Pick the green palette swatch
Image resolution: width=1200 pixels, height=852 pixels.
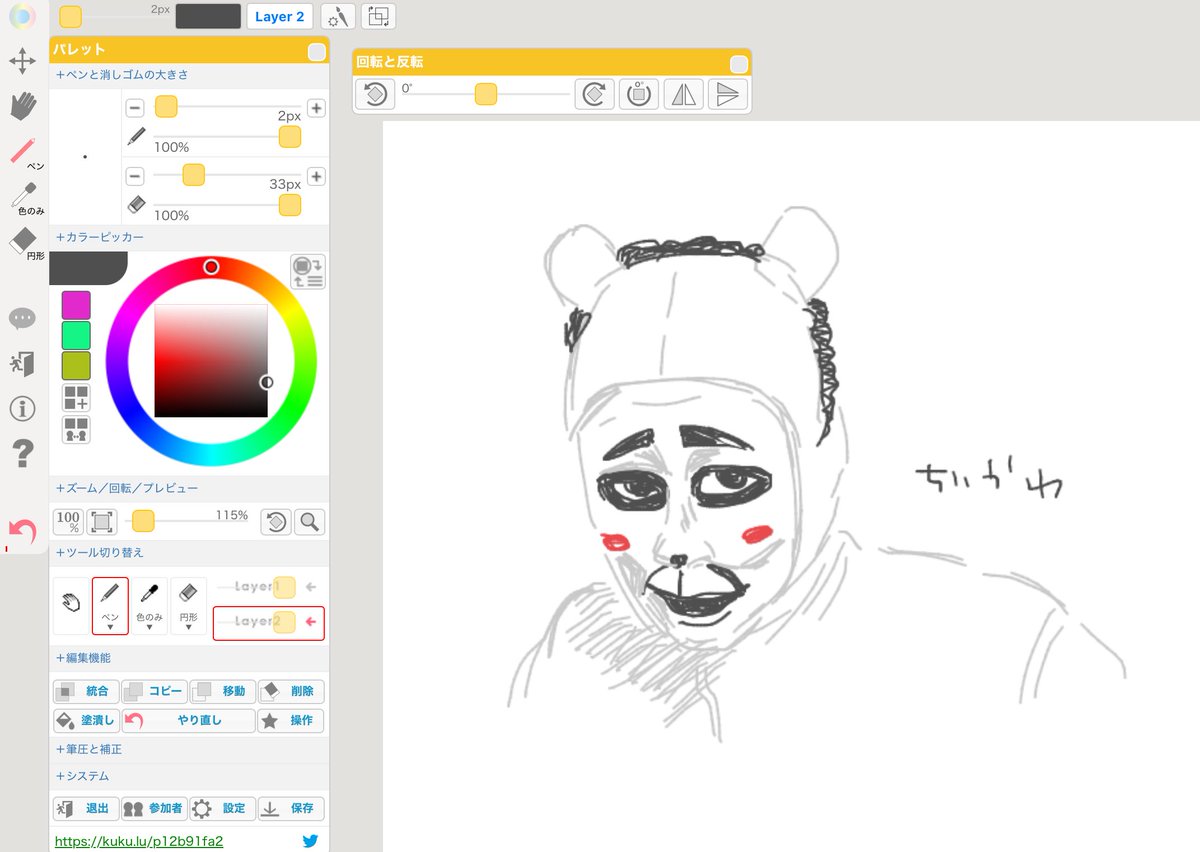76,335
